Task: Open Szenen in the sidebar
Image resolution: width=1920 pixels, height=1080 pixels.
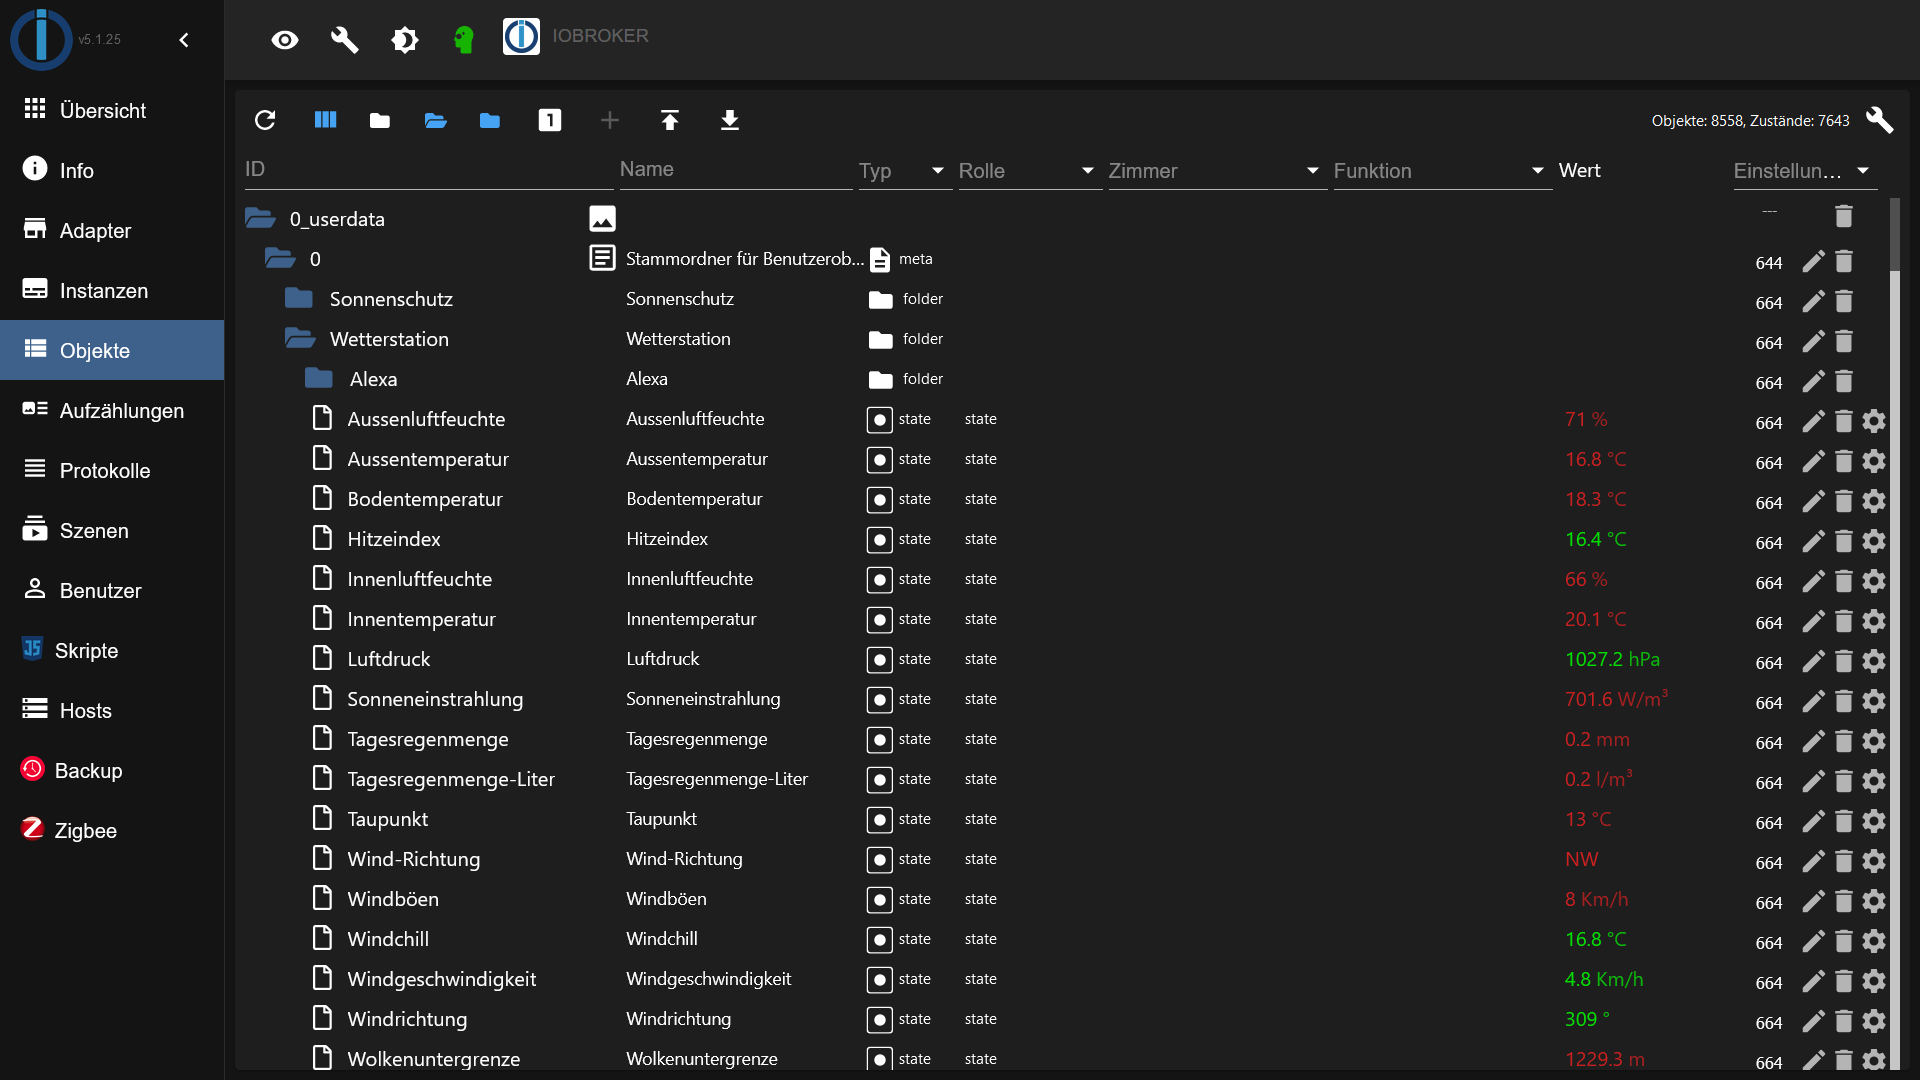Action: tap(112, 530)
